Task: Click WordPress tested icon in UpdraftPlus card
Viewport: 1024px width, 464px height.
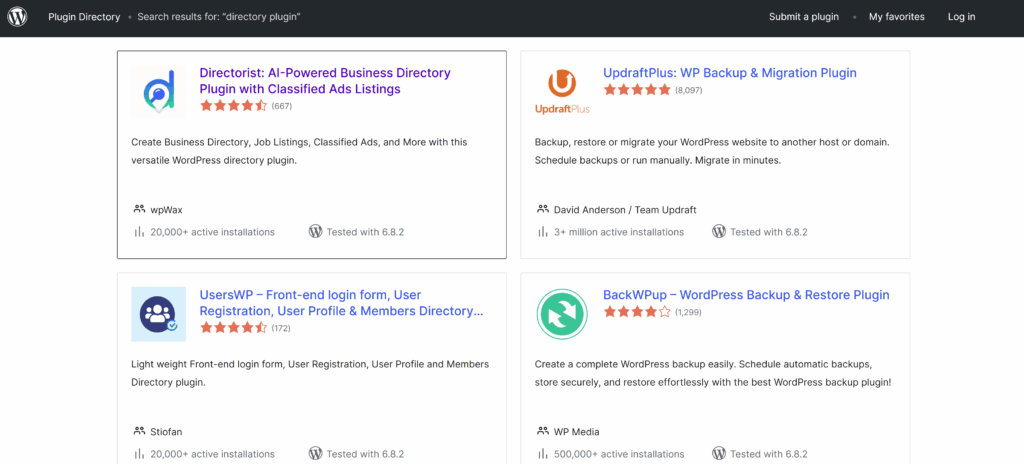Action: [x=719, y=231]
